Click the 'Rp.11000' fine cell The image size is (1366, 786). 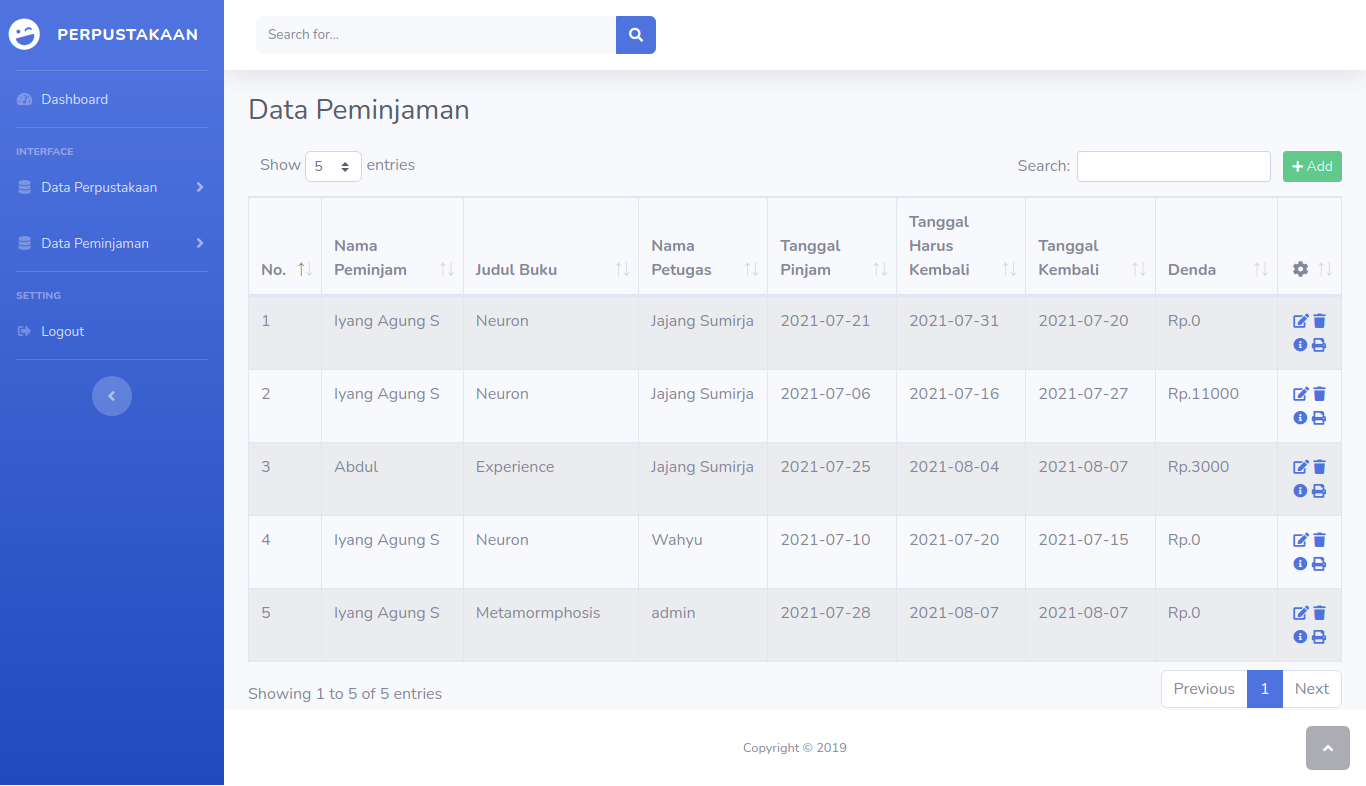coord(1217,406)
